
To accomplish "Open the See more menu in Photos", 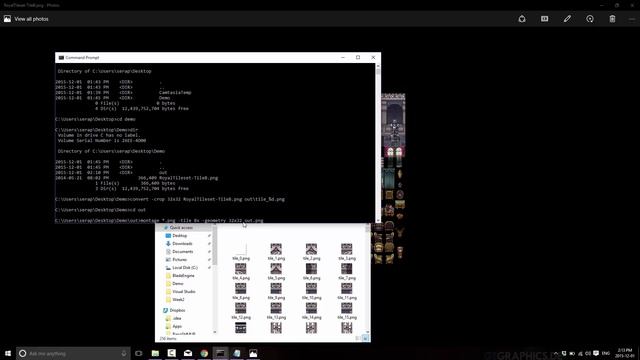I will pyautogui.click(x=632, y=19).
